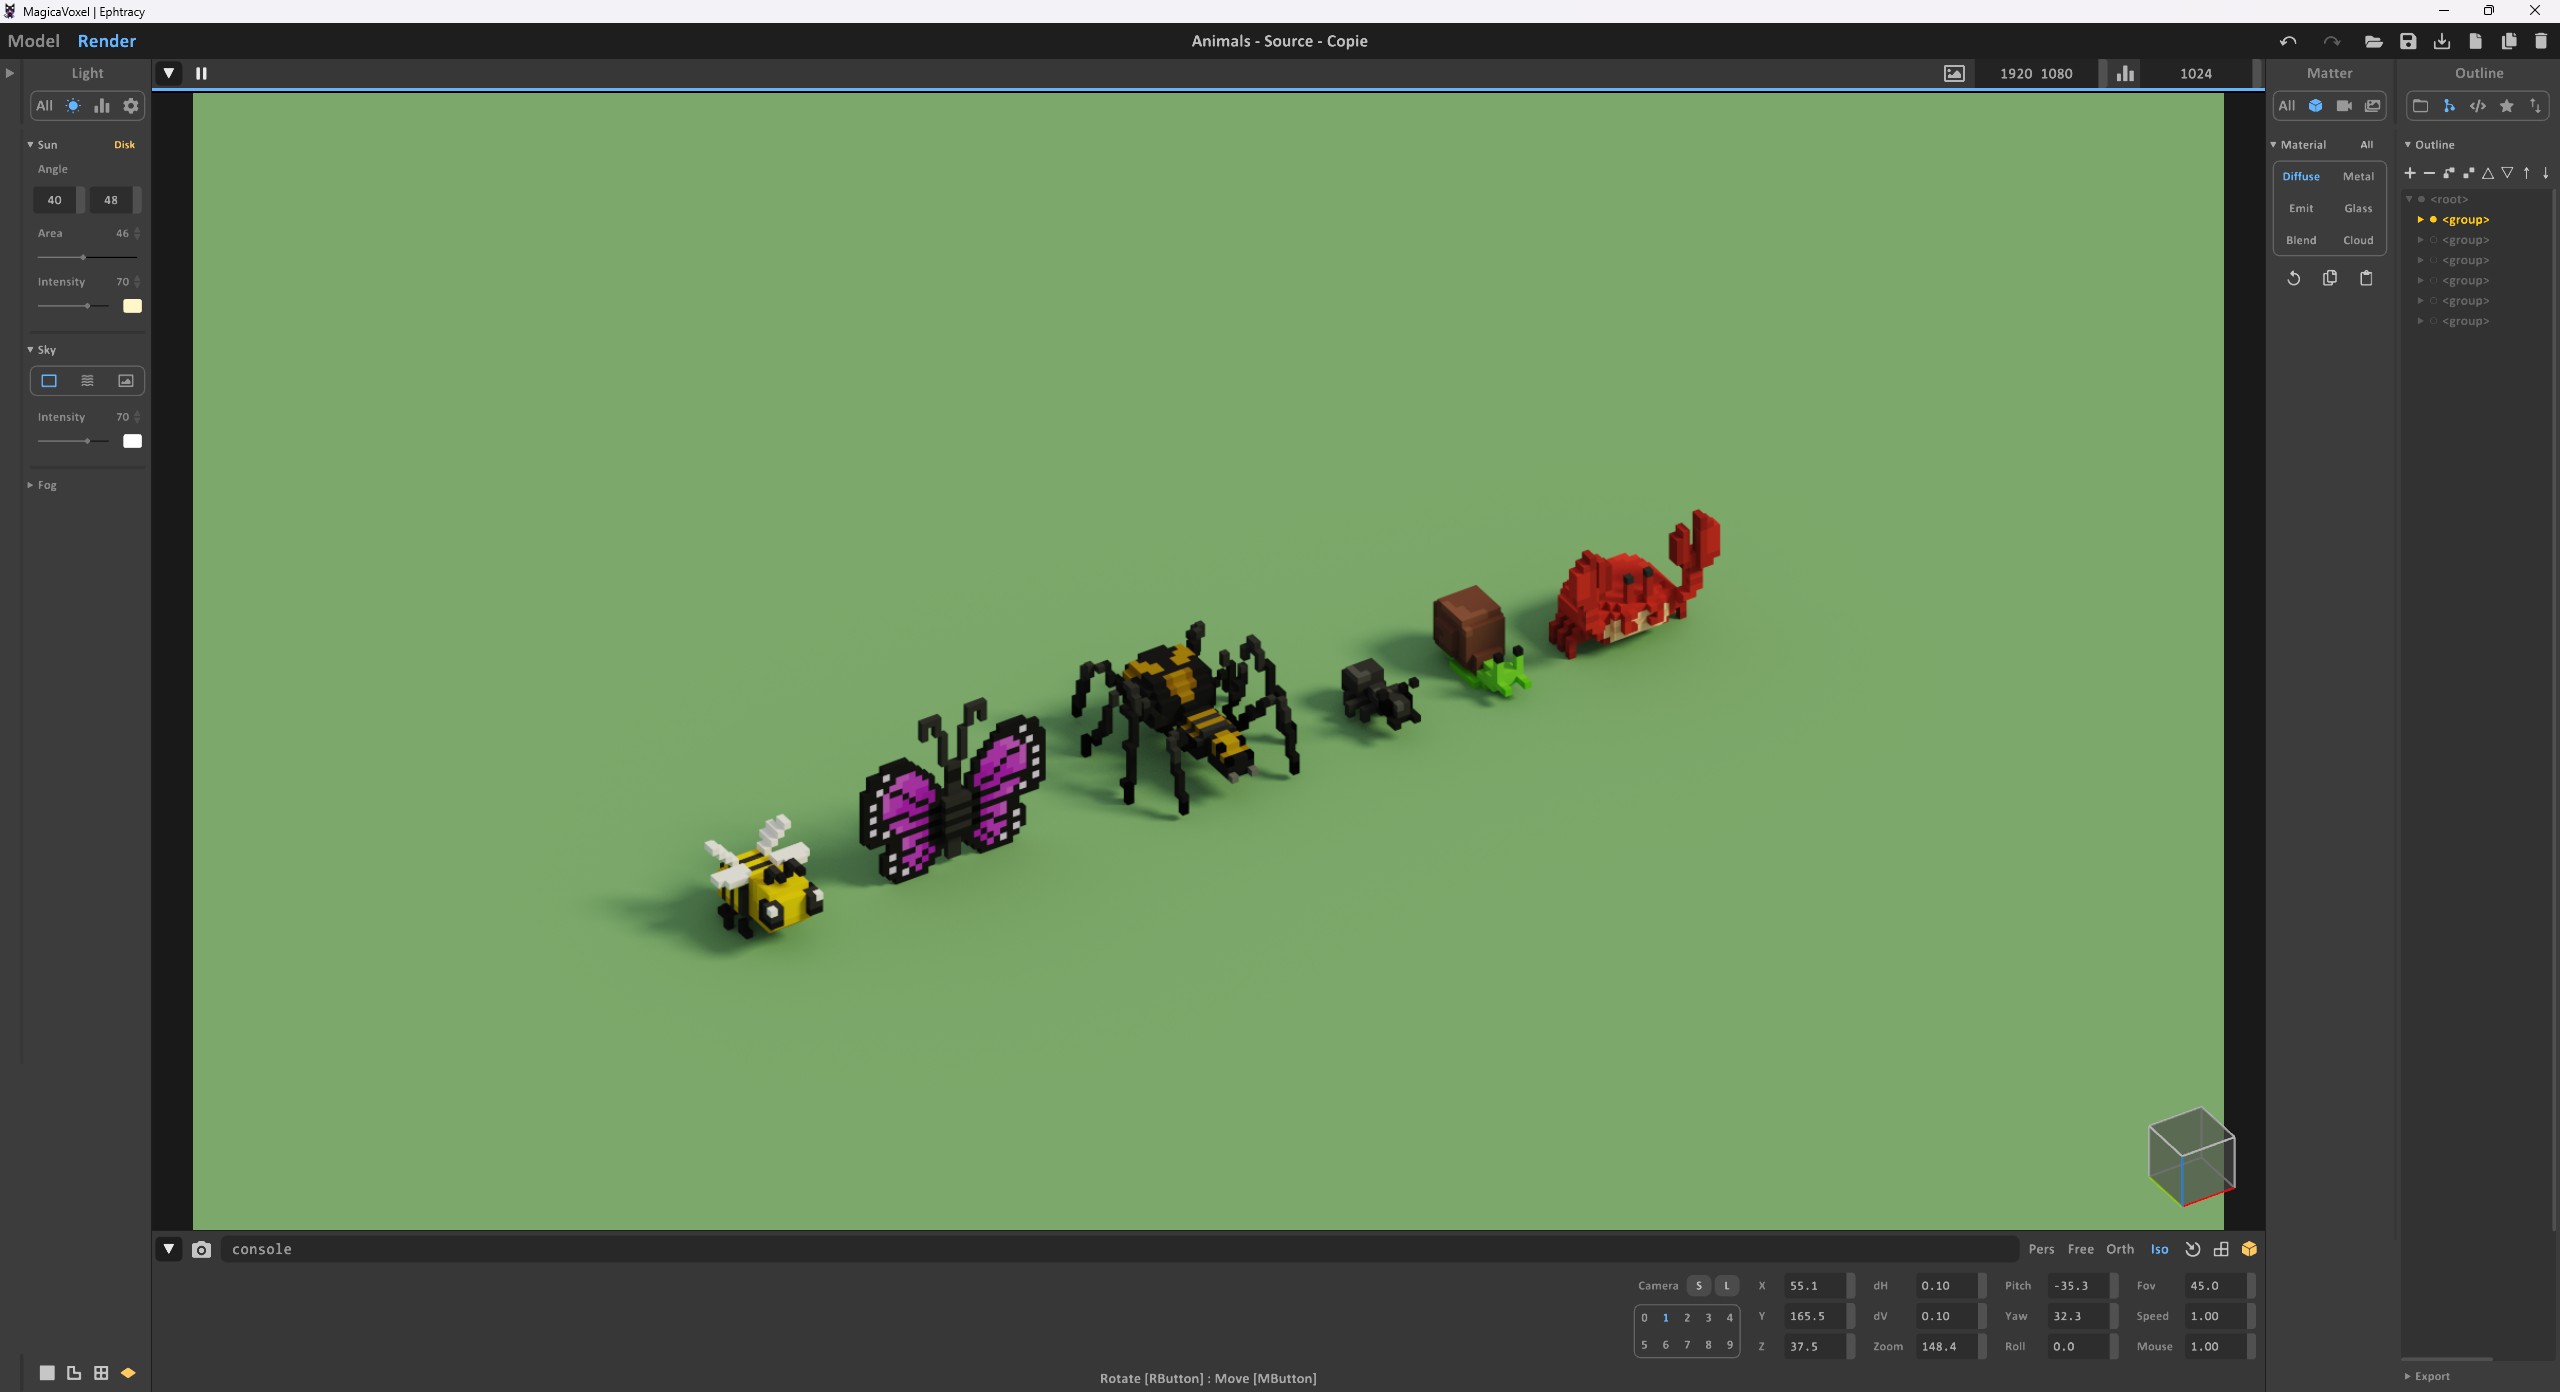Choose the image-based sky icon

coord(126,381)
